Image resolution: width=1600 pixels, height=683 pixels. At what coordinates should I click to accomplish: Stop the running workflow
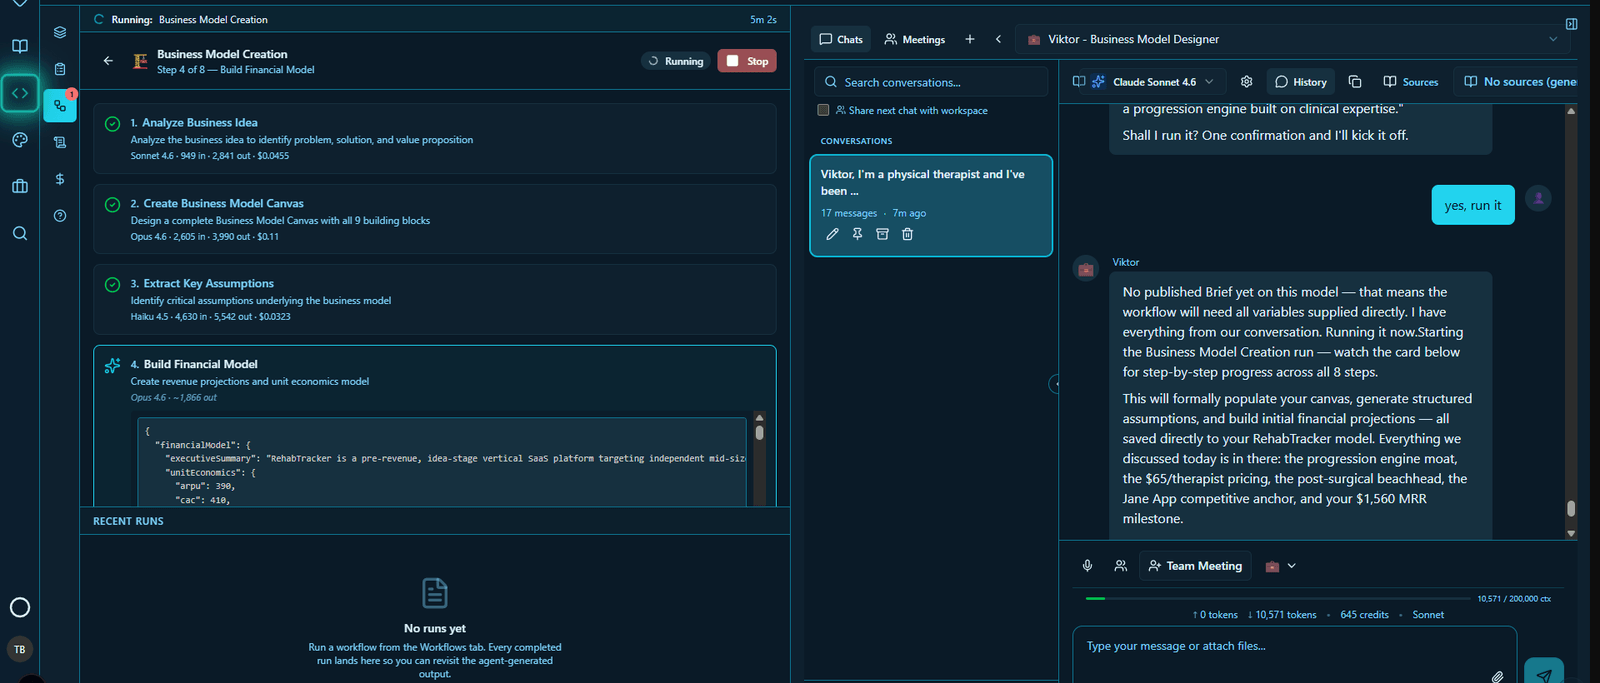747,61
